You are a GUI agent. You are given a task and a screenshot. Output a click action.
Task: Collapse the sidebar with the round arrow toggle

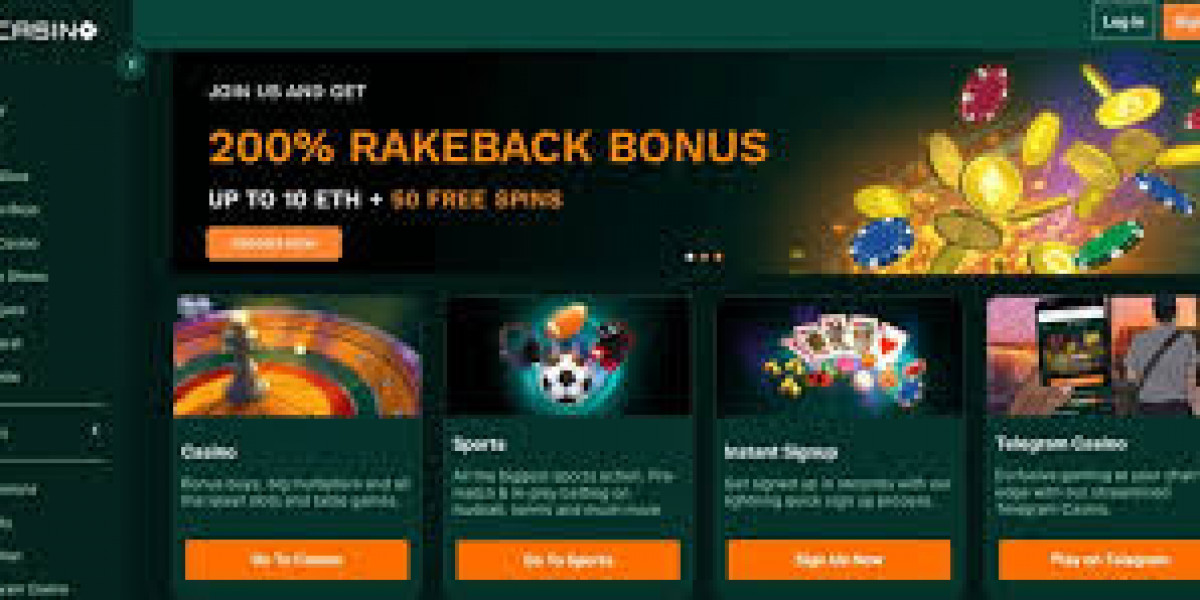pyautogui.click(x=130, y=65)
